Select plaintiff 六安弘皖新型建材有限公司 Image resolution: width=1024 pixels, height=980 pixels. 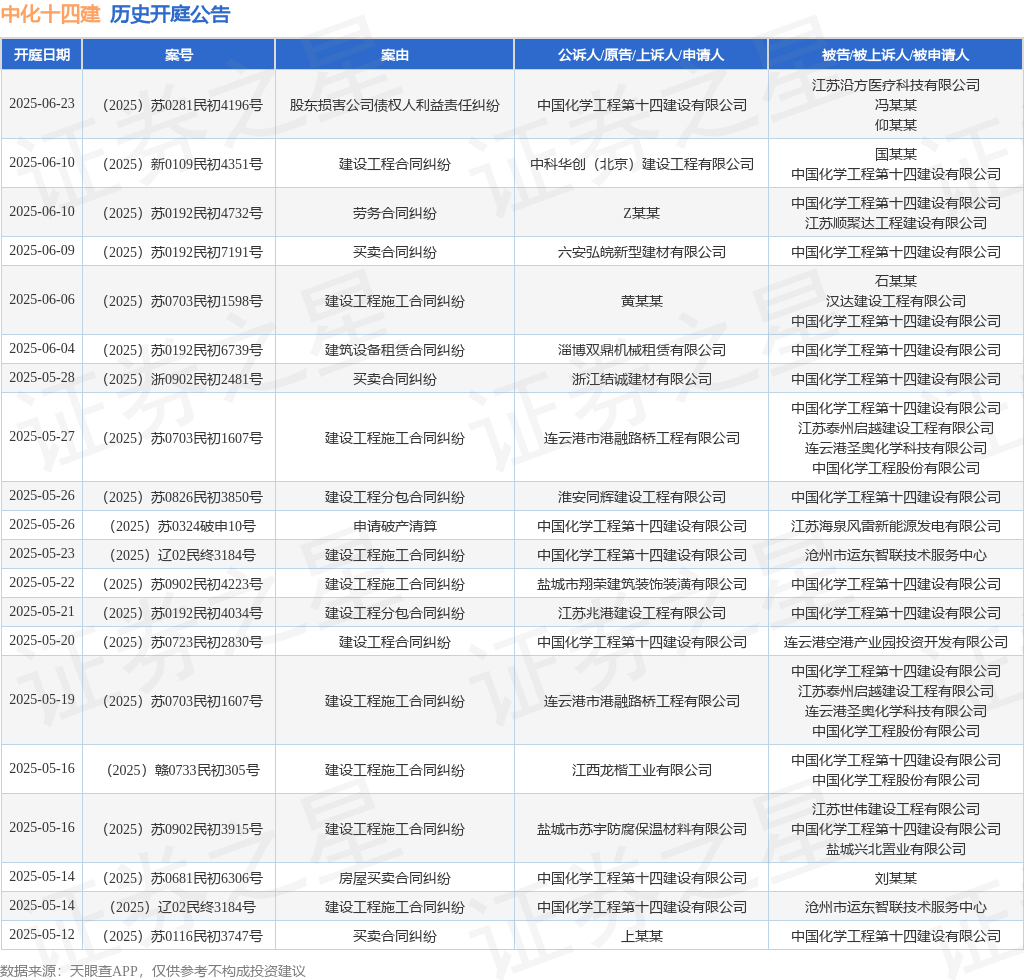click(x=641, y=252)
